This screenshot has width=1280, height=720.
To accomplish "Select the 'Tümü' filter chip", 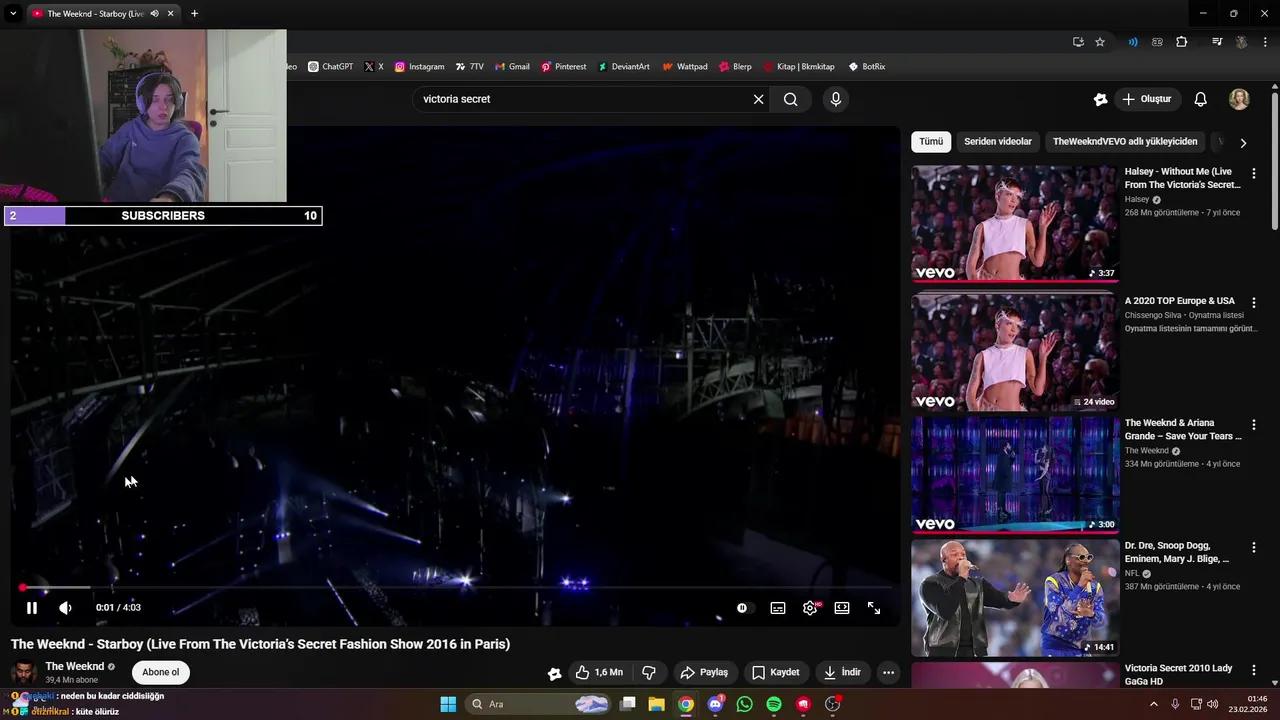I will pyautogui.click(x=931, y=142).
